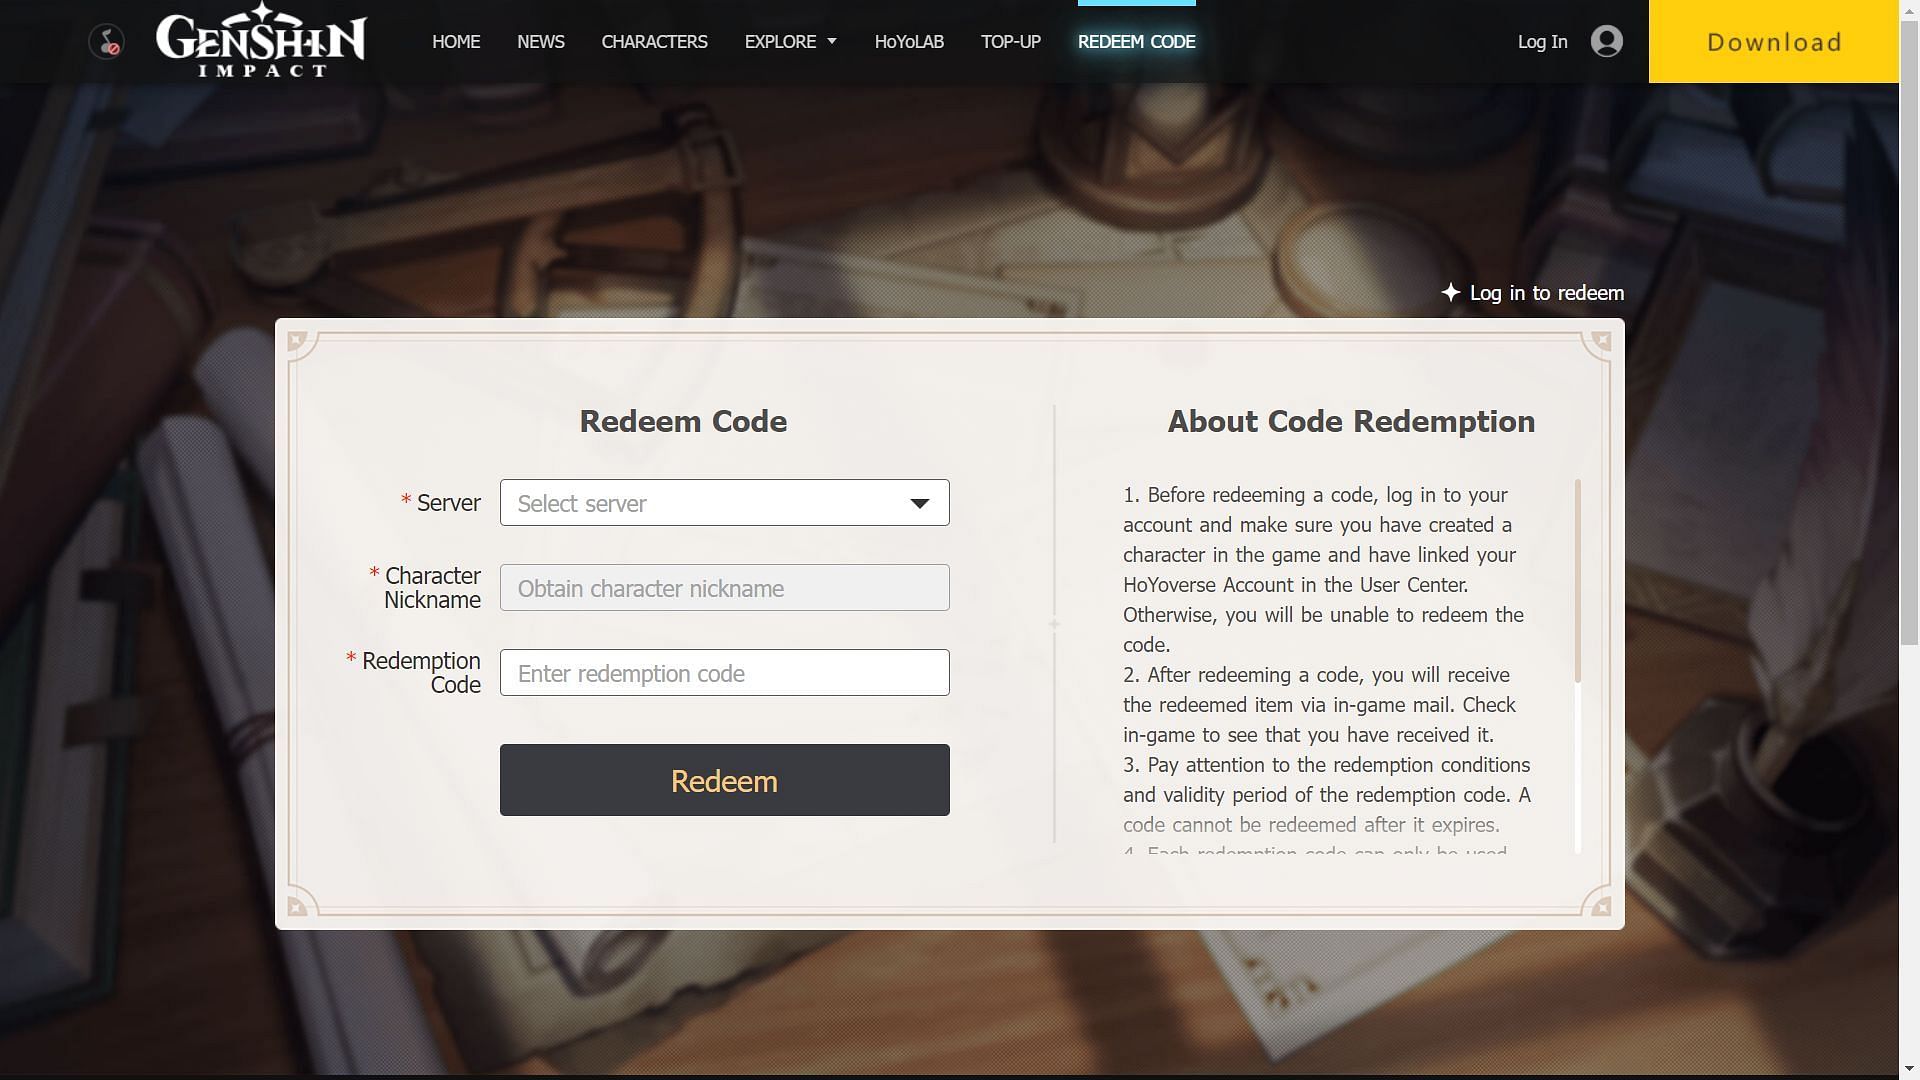The width and height of the screenshot is (1920, 1080).
Task: Click the Character Nickname input field
Action: point(724,587)
